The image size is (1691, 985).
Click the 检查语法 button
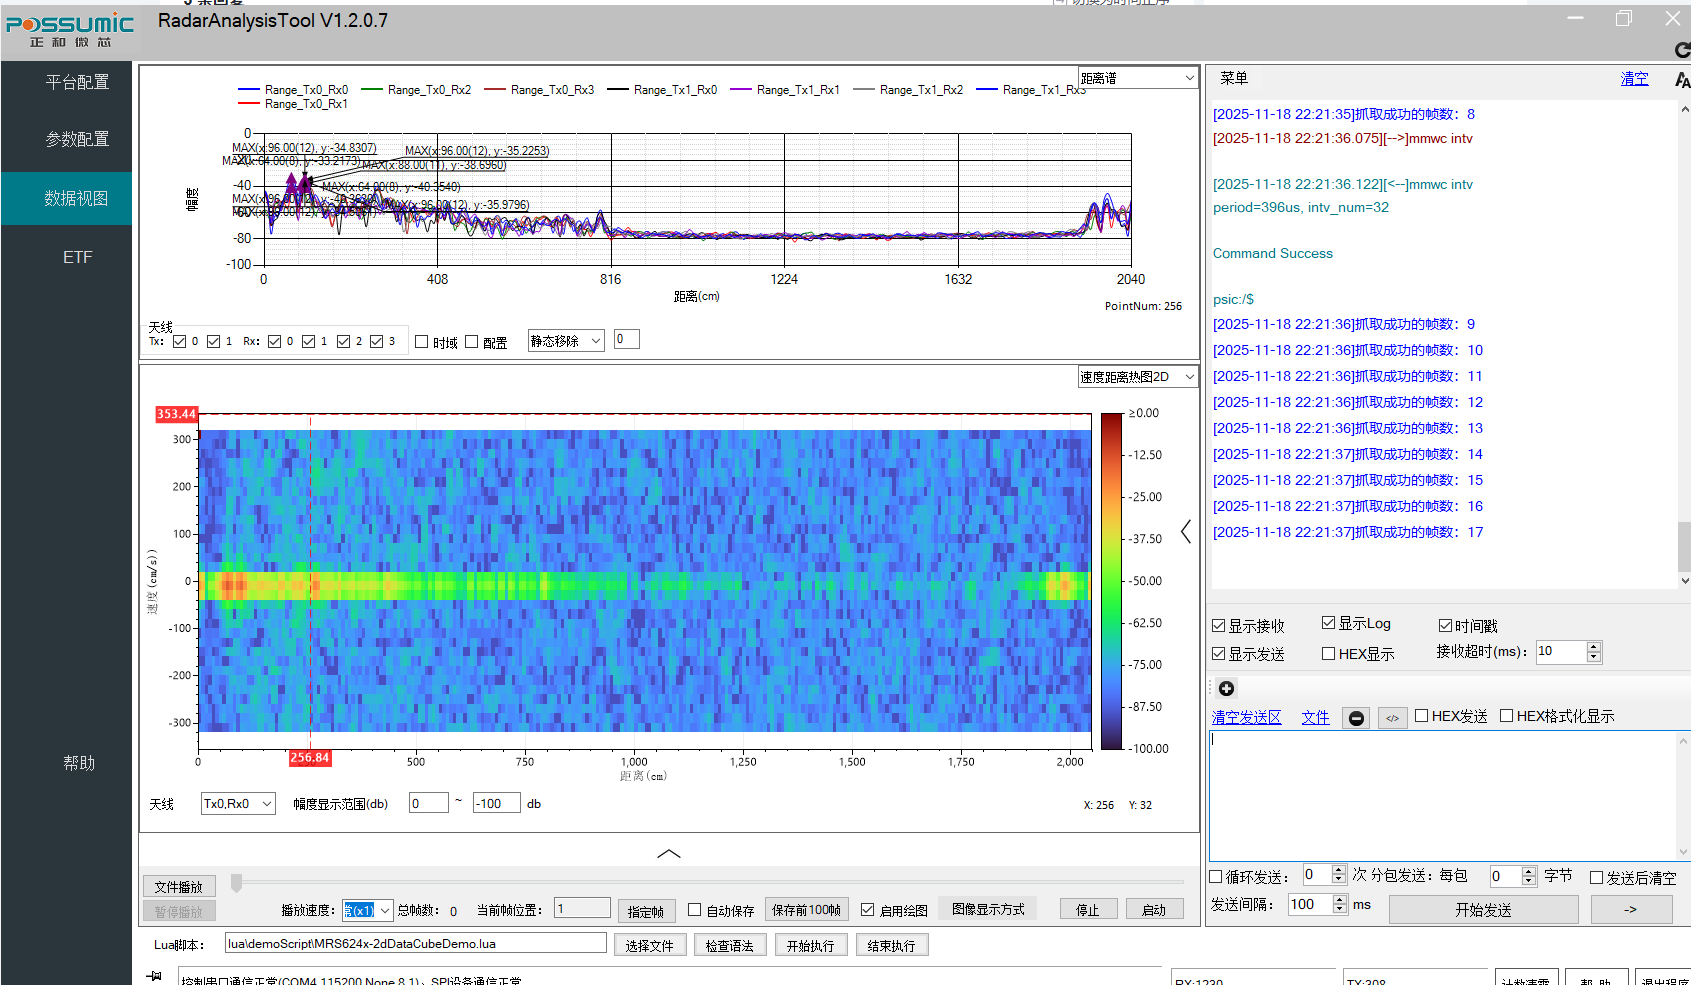(729, 945)
